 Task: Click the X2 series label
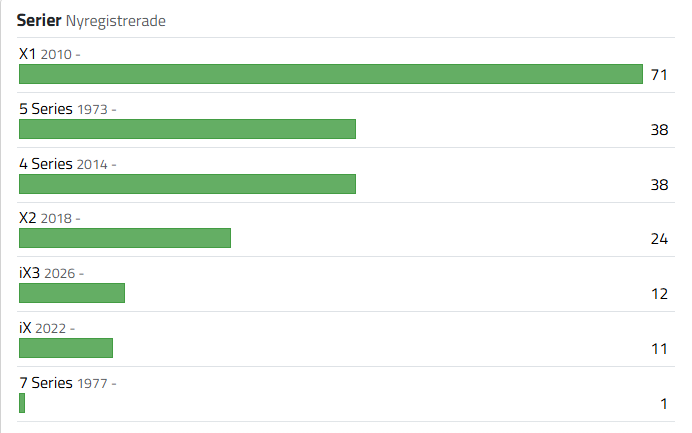[28, 218]
